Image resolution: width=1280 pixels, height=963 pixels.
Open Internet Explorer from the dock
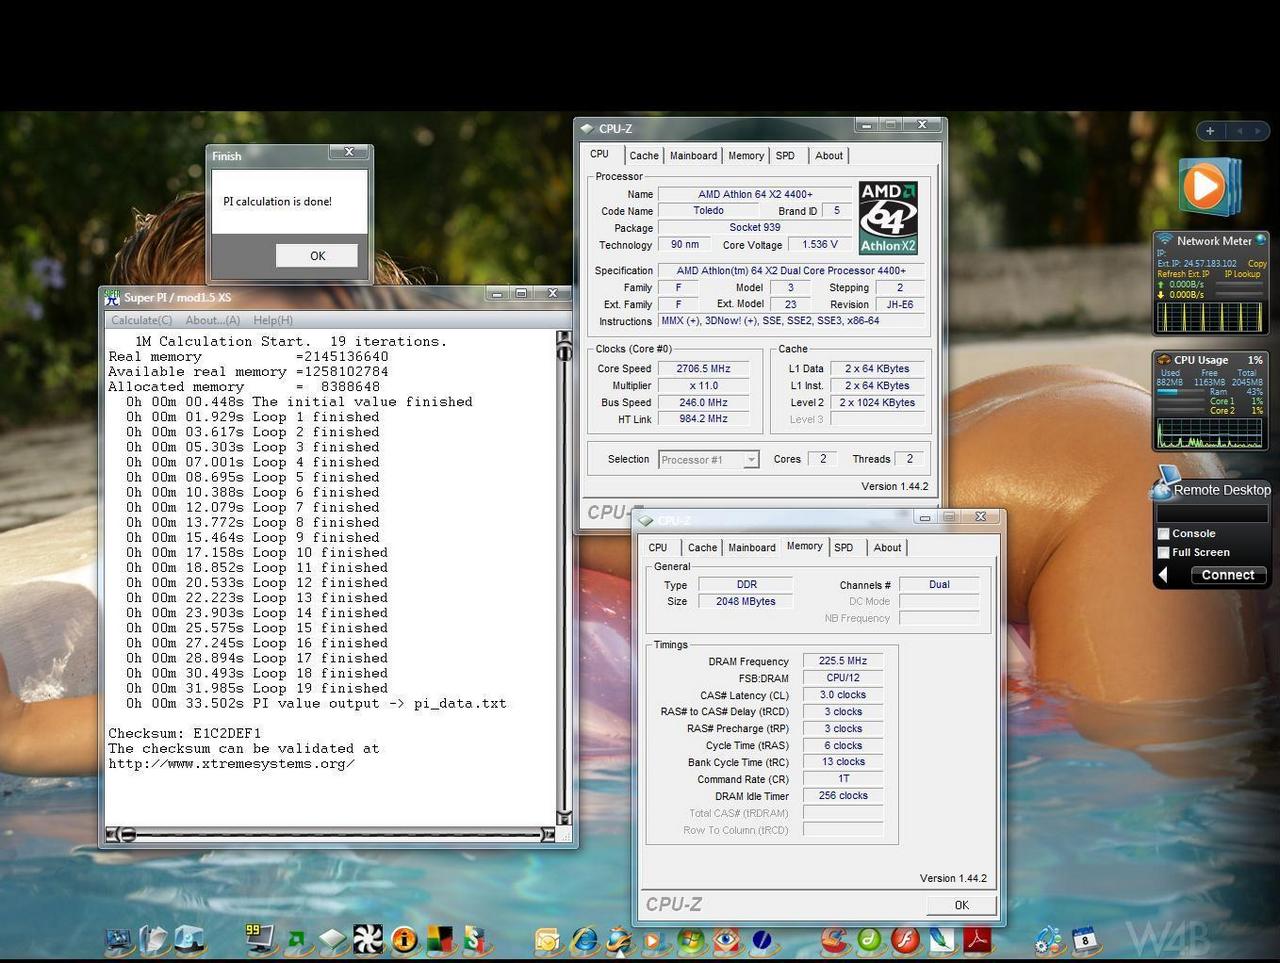tap(584, 940)
